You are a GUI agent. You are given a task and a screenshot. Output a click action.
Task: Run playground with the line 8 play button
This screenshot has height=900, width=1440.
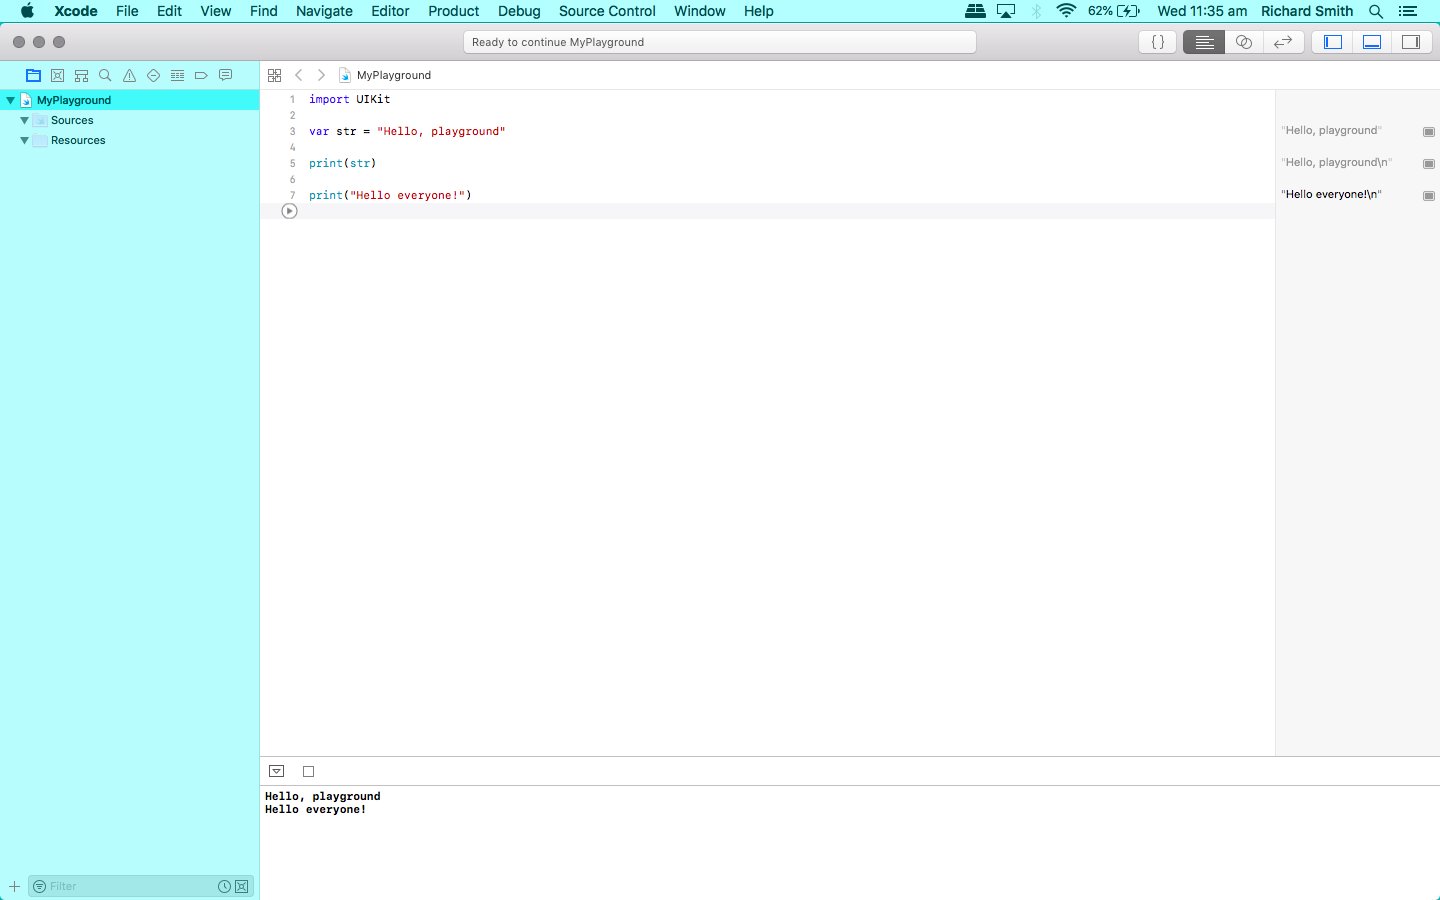pos(289,211)
